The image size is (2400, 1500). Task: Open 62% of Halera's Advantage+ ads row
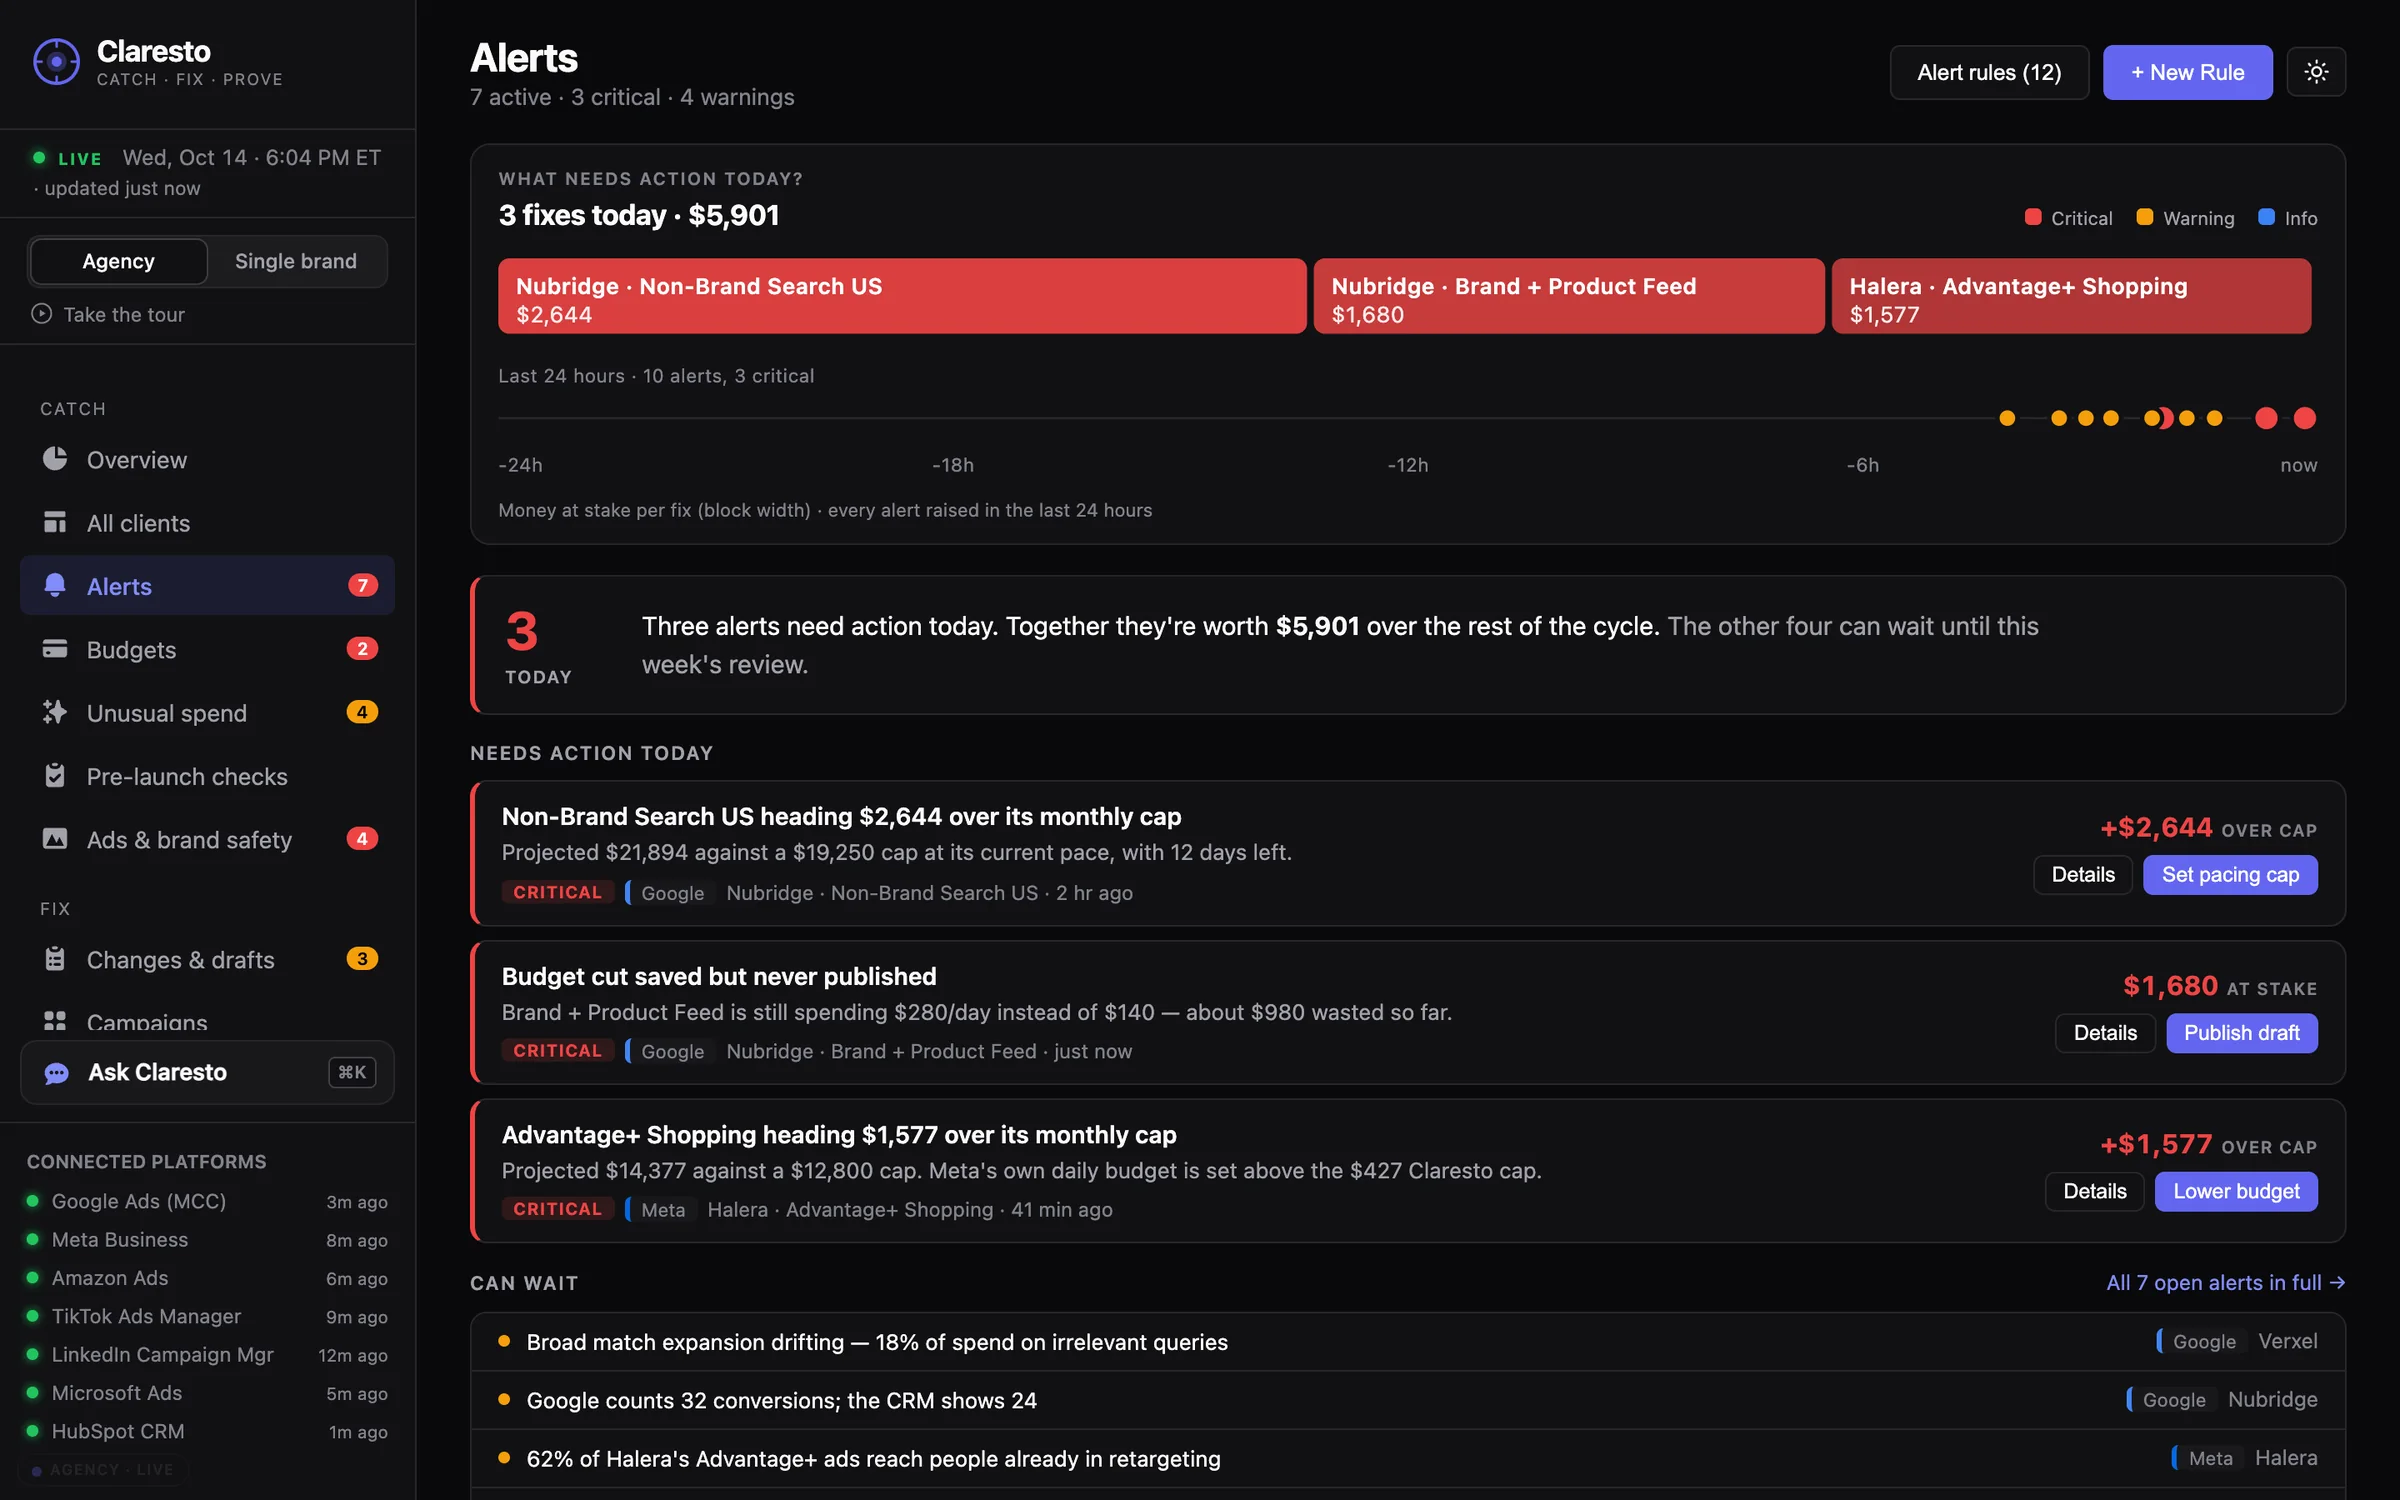coord(1407,1458)
